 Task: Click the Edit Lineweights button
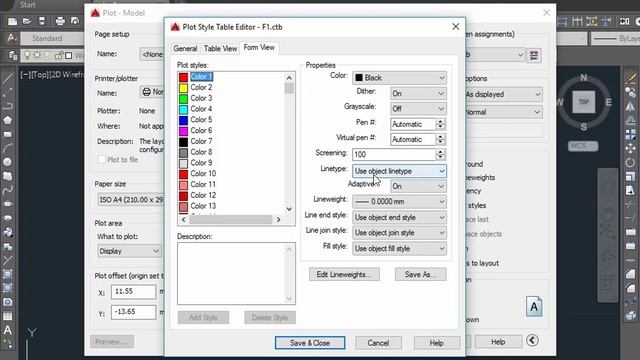(344, 274)
